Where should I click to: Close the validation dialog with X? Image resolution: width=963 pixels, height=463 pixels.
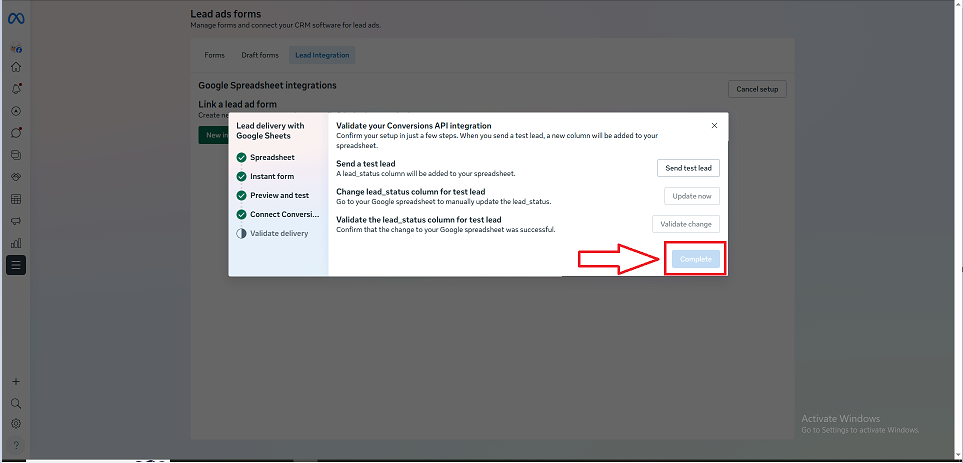pyautogui.click(x=714, y=126)
